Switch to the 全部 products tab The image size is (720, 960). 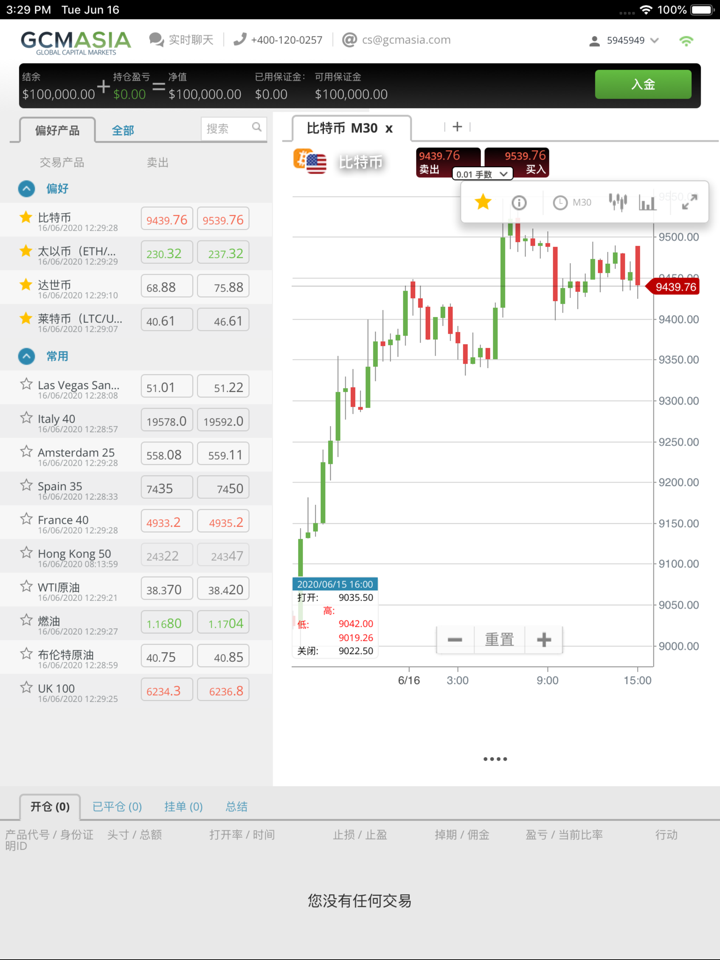(x=122, y=131)
